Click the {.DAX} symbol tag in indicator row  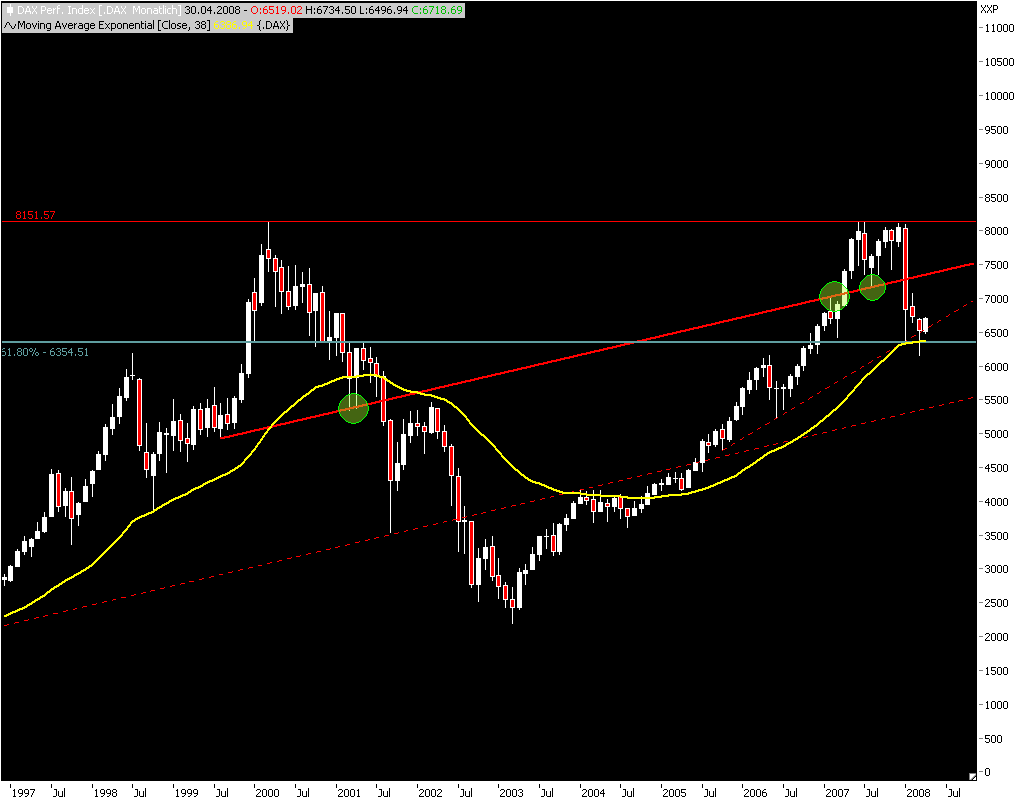click(x=273, y=25)
